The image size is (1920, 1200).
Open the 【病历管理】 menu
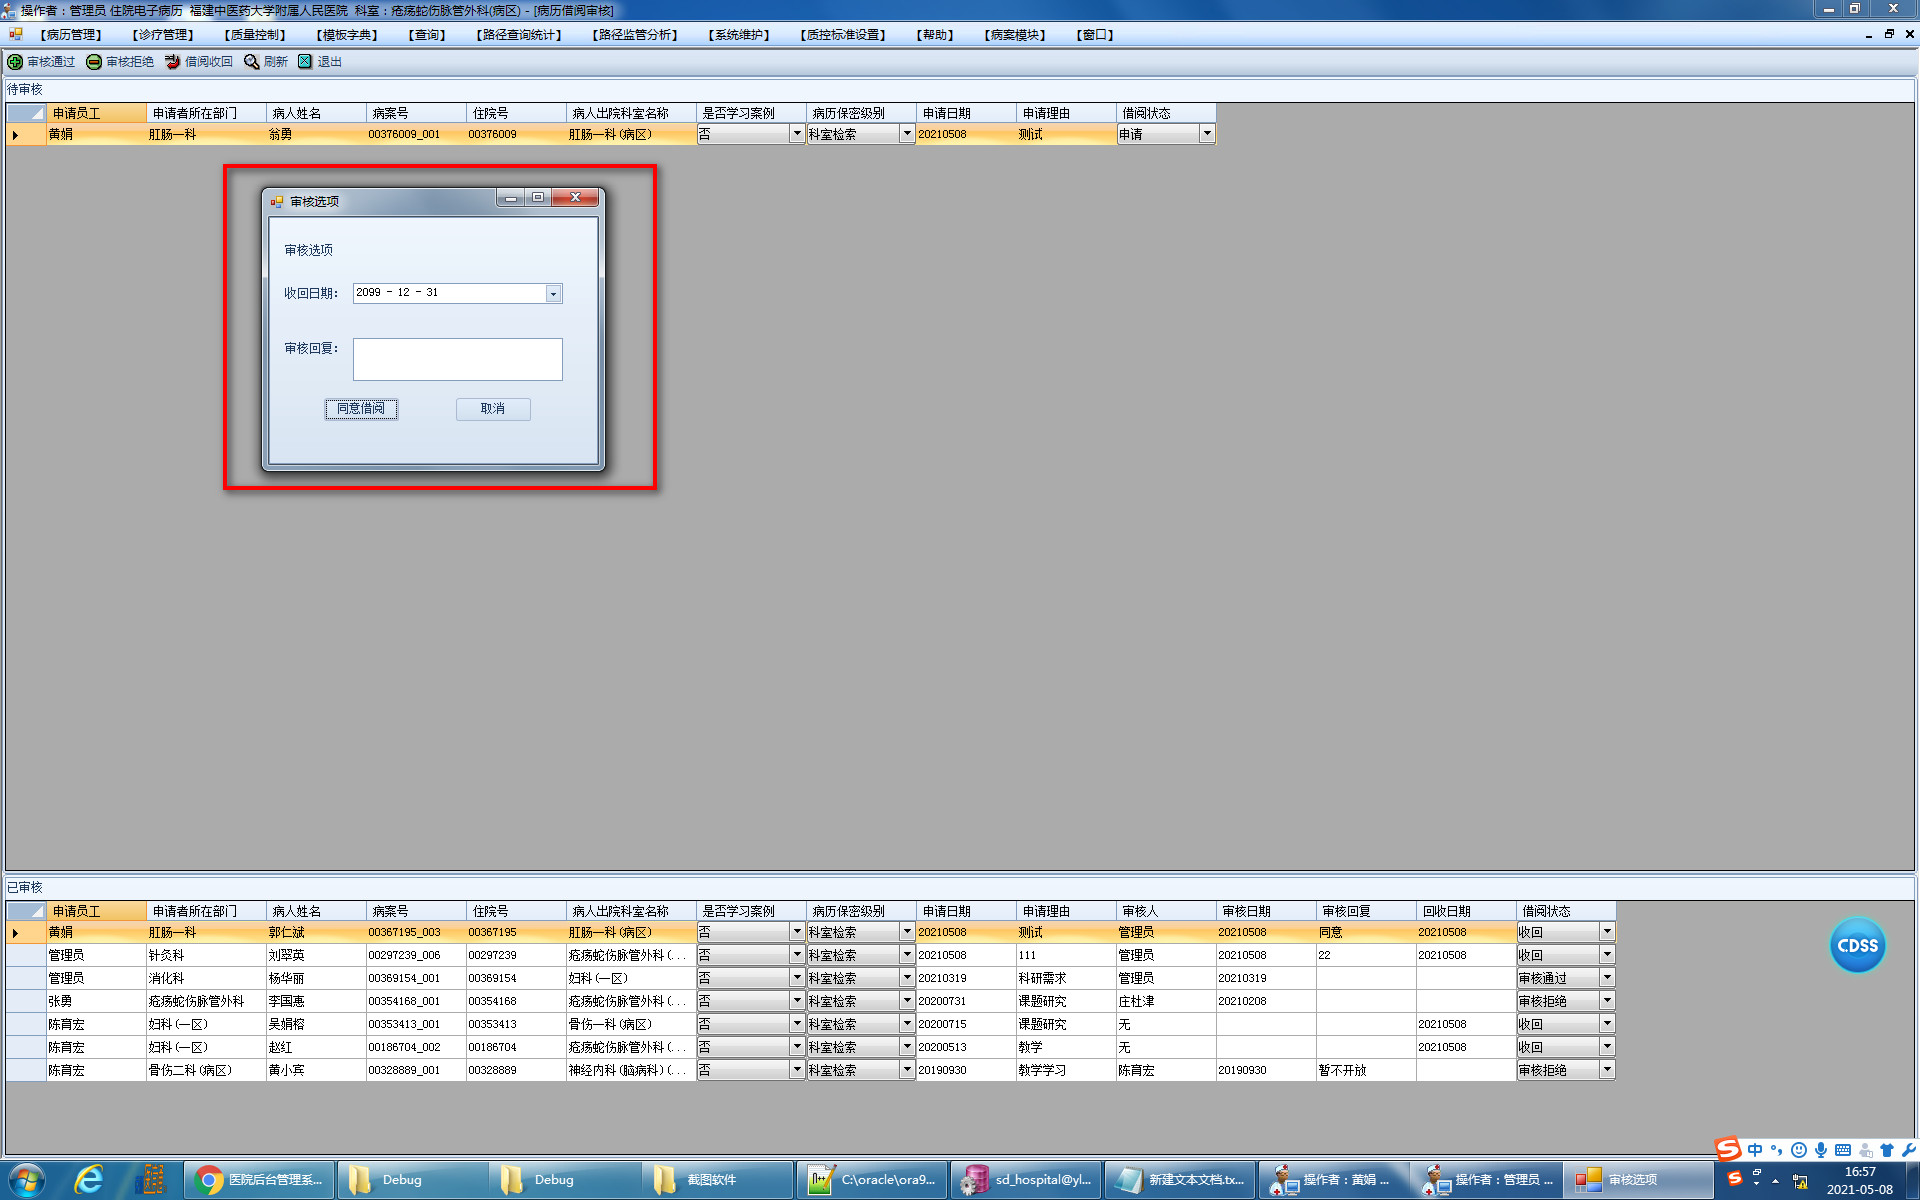point(71,35)
